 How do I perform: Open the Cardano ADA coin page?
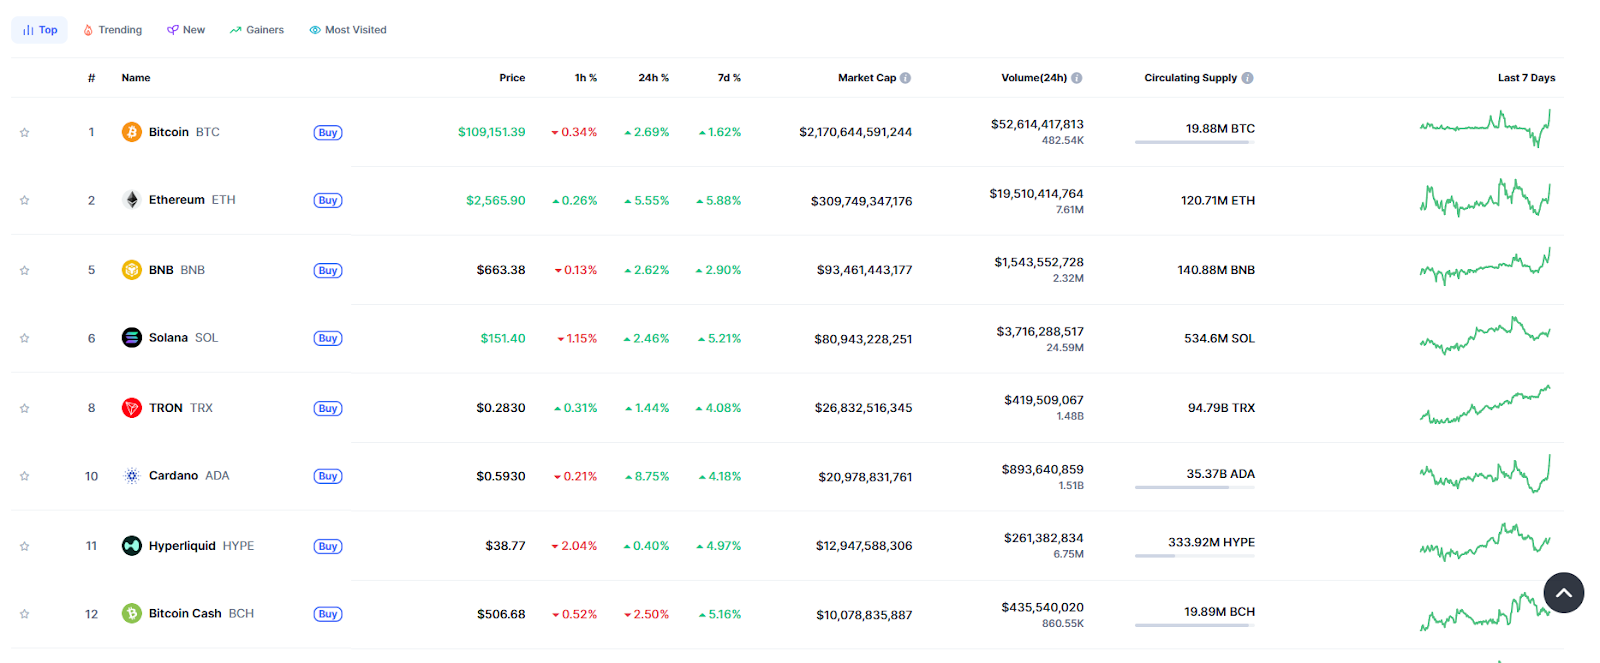click(189, 476)
